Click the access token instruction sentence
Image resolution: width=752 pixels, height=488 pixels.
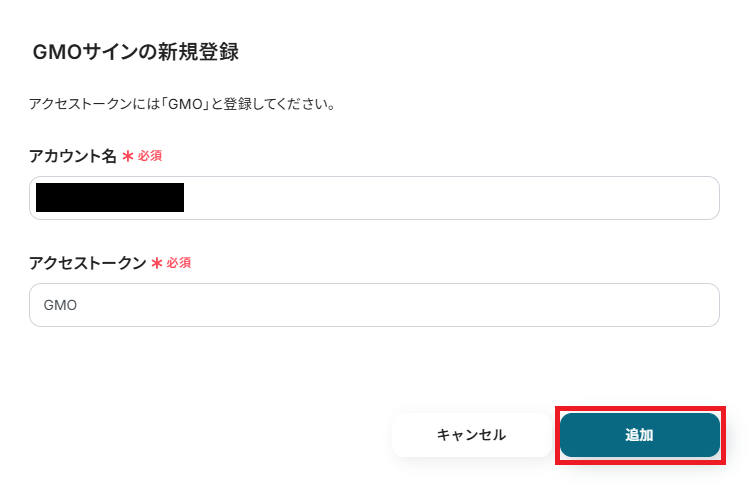[x=181, y=104]
